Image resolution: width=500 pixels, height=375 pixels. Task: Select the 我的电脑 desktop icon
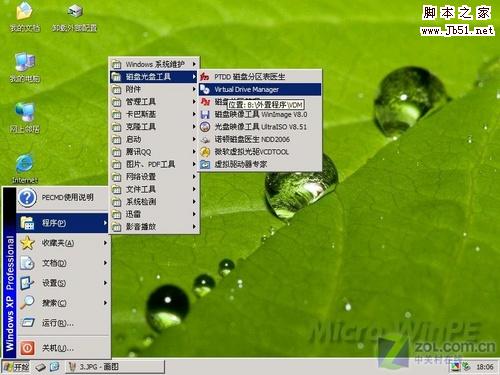pos(25,67)
